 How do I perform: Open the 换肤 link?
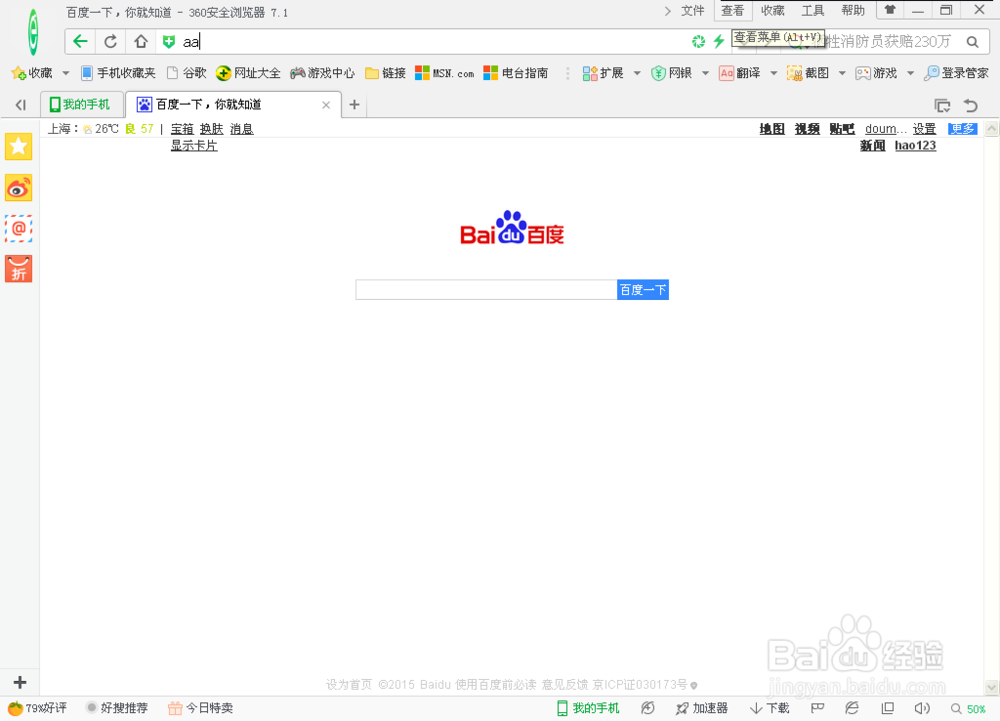(212, 129)
